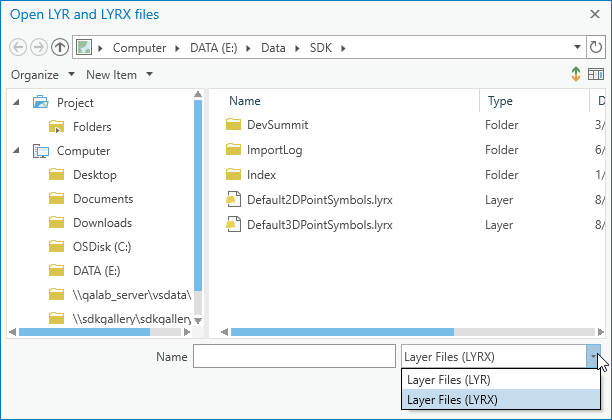Click Computer in the breadcrumb path

point(139,48)
